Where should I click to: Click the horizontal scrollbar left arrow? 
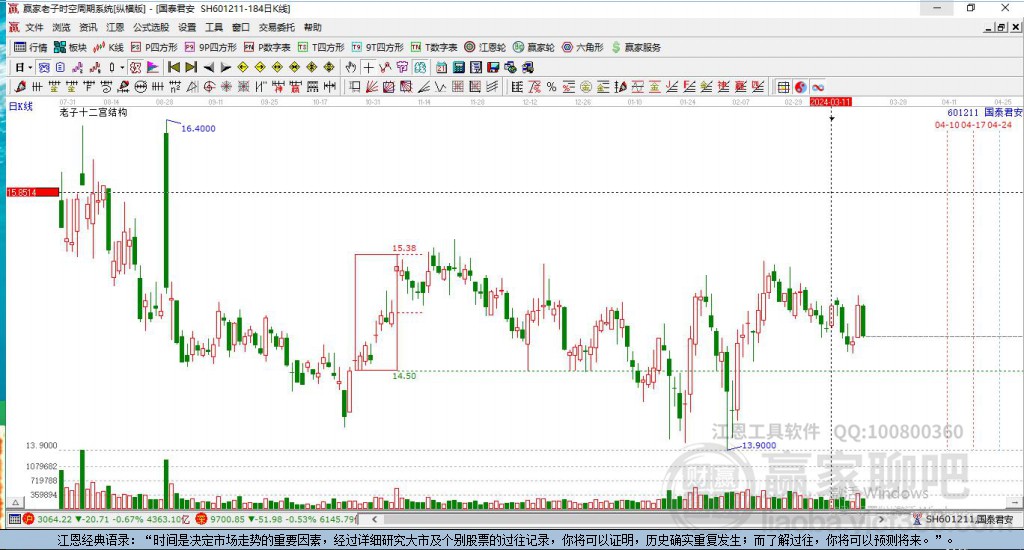click(374, 519)
